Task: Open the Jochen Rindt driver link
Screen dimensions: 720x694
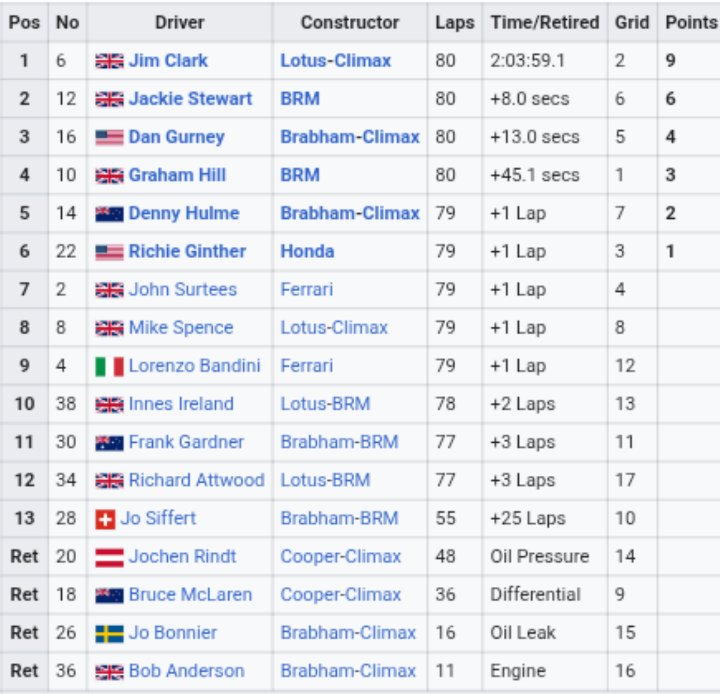Action: click(x=182, y=556)
